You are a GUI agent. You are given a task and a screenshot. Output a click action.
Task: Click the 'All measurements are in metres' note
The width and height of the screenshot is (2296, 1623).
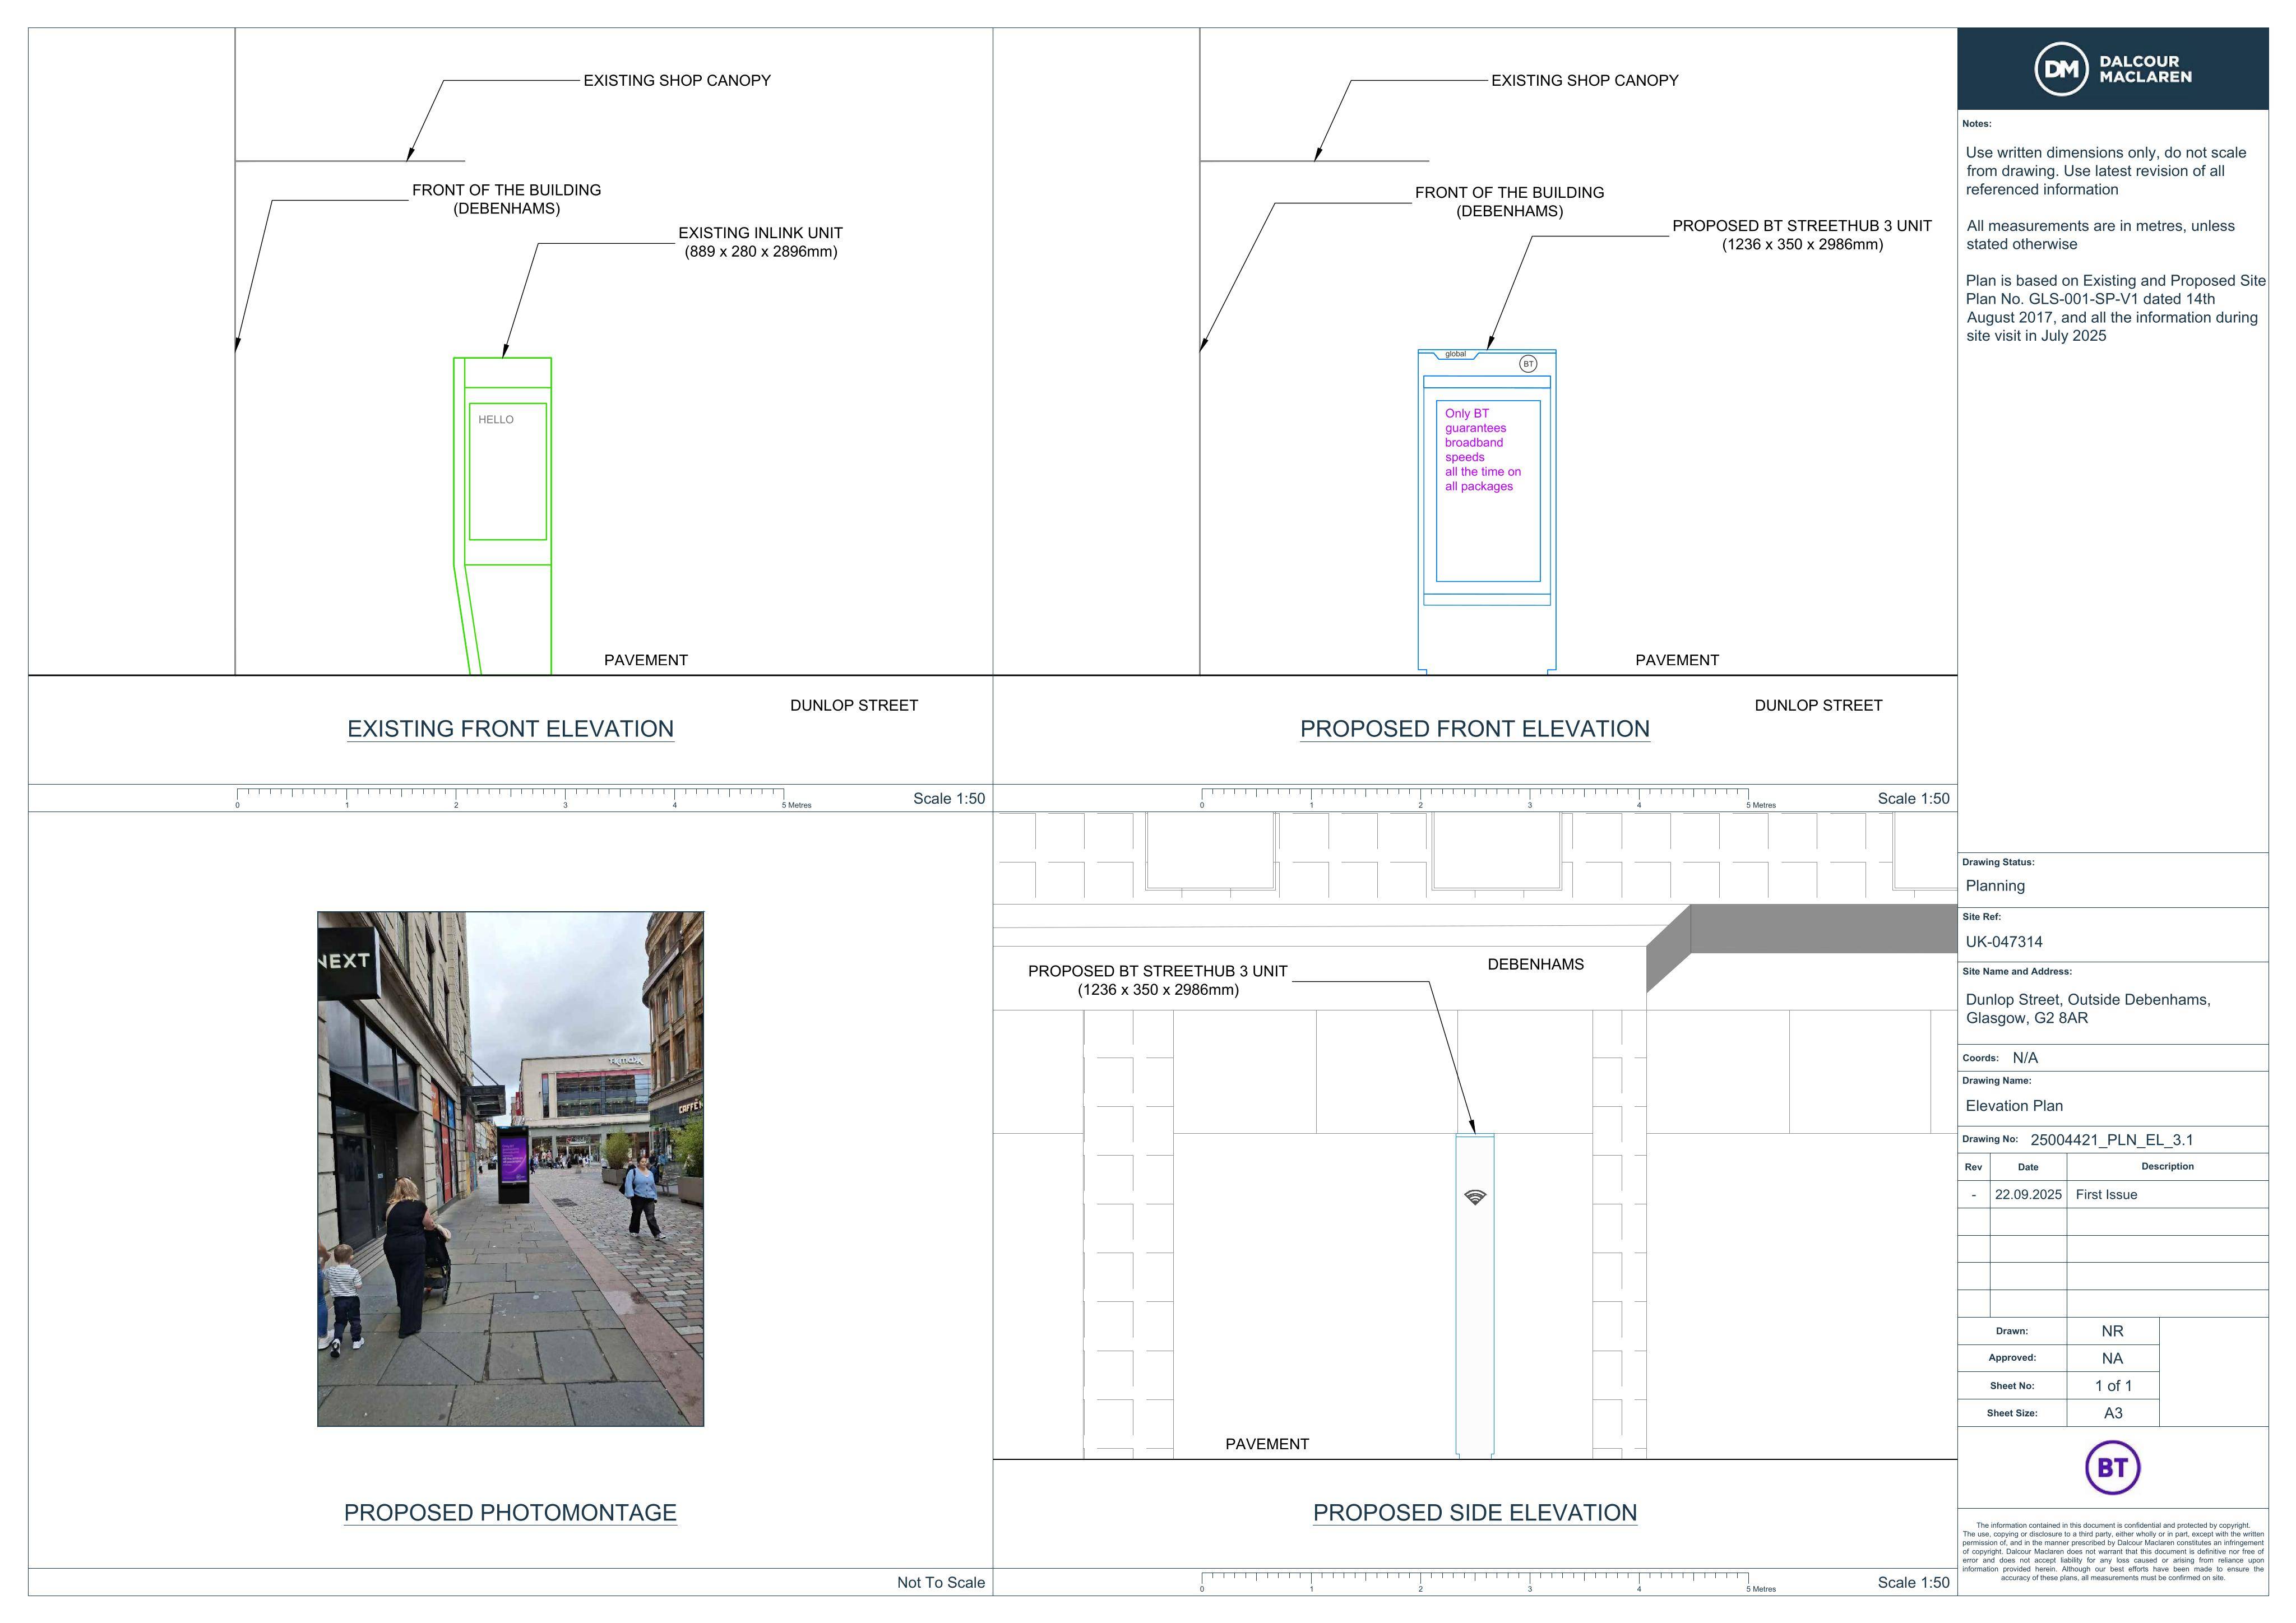pyautogui.click(x=2100, y=235)
